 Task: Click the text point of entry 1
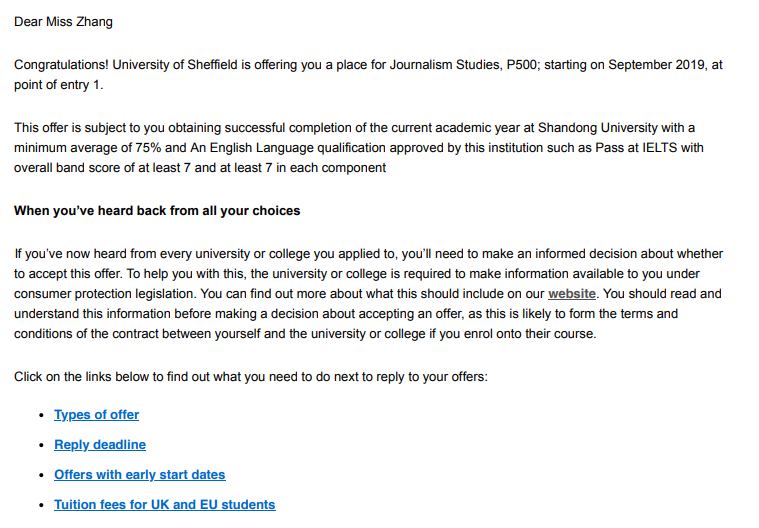click(59, 85)
